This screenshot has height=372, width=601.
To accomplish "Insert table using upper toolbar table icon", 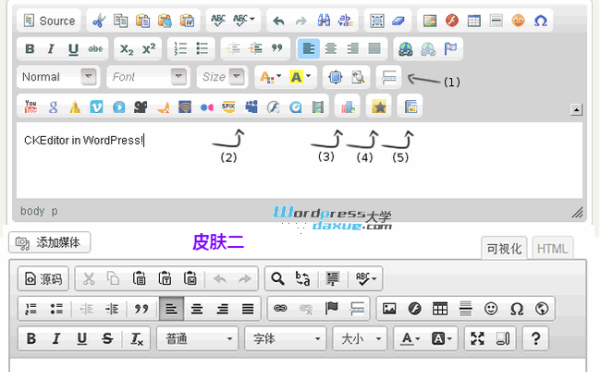I will point(474,20).
